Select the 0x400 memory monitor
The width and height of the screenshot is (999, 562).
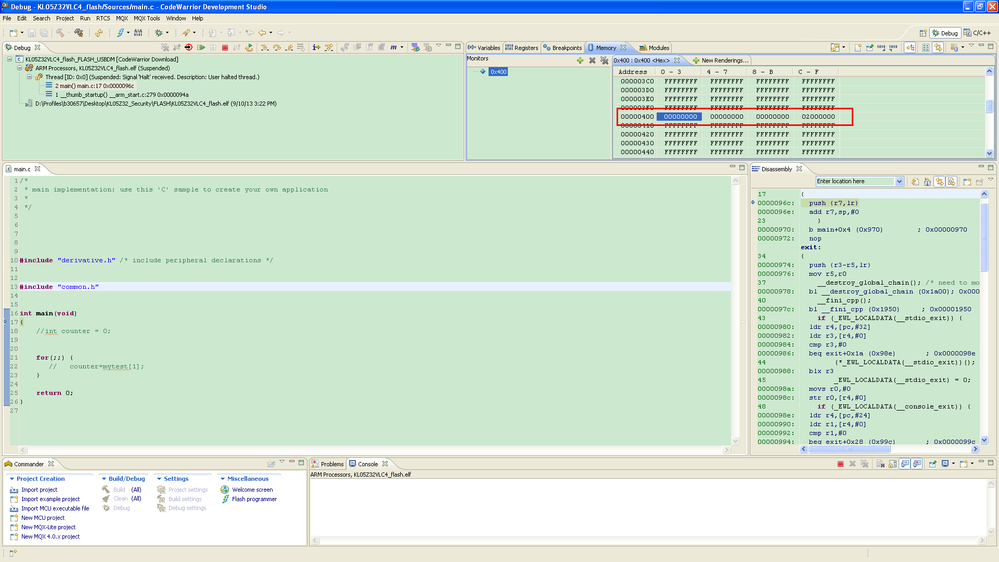pyautogui.click(x=498, y=72)
